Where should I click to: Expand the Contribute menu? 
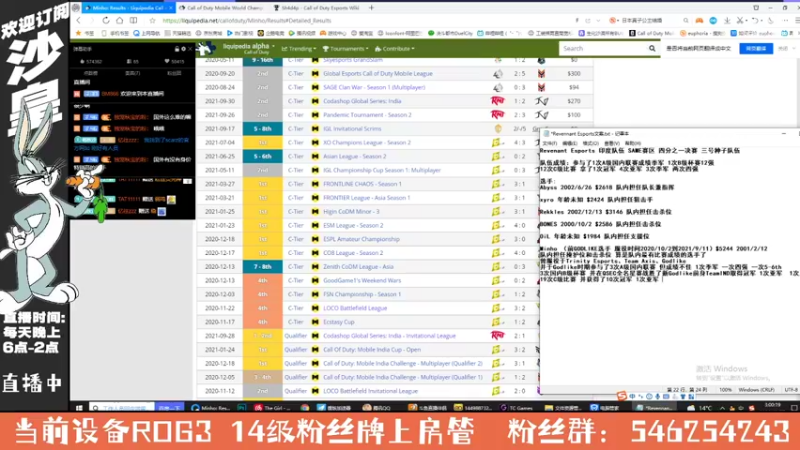click(x=394, y=48)
